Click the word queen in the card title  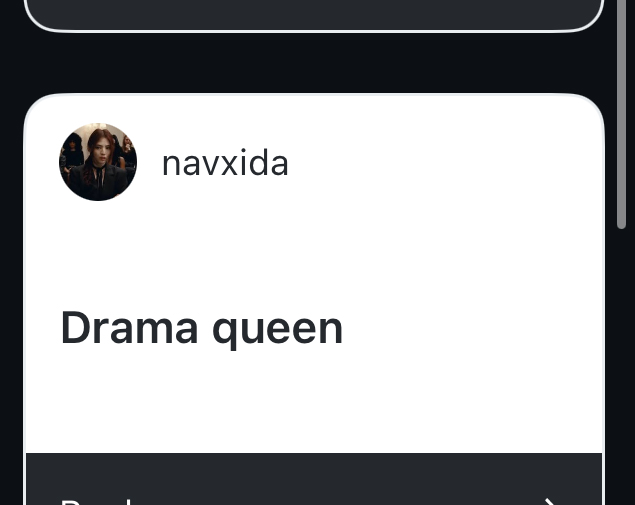coord(278,330)
